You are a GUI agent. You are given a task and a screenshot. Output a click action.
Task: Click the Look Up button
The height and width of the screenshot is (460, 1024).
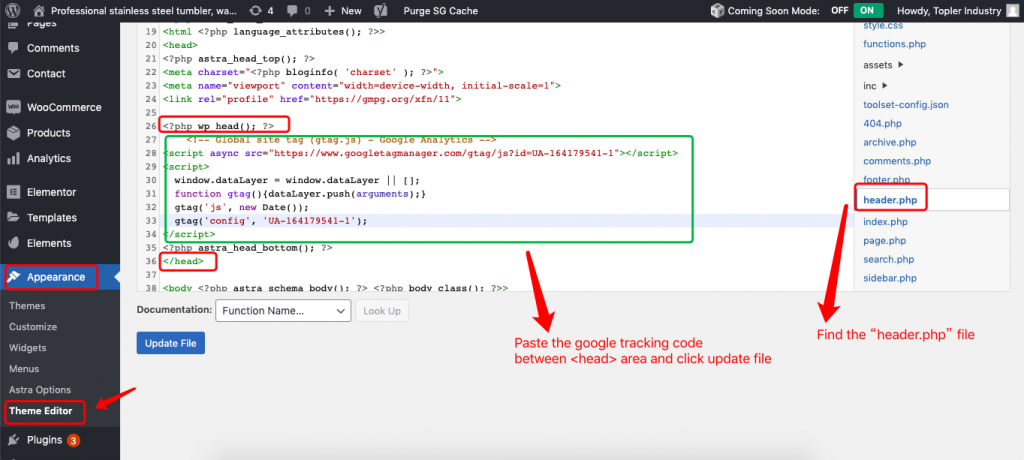pyautogui.click(x=382, y=311)
